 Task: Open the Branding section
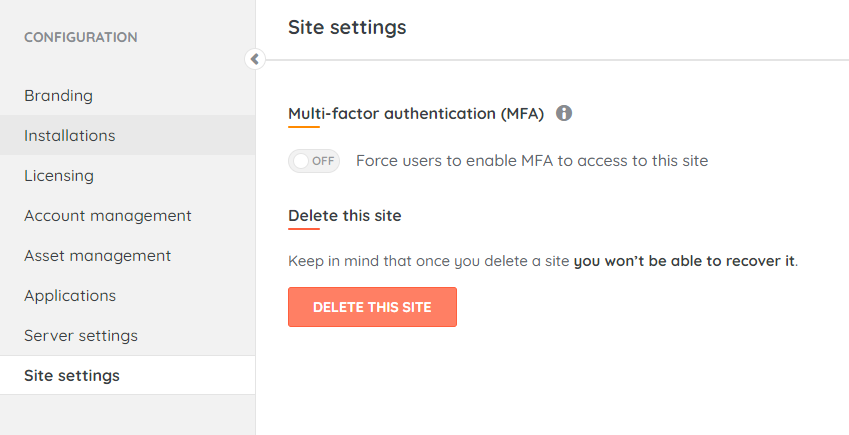(x=58, y=96)
